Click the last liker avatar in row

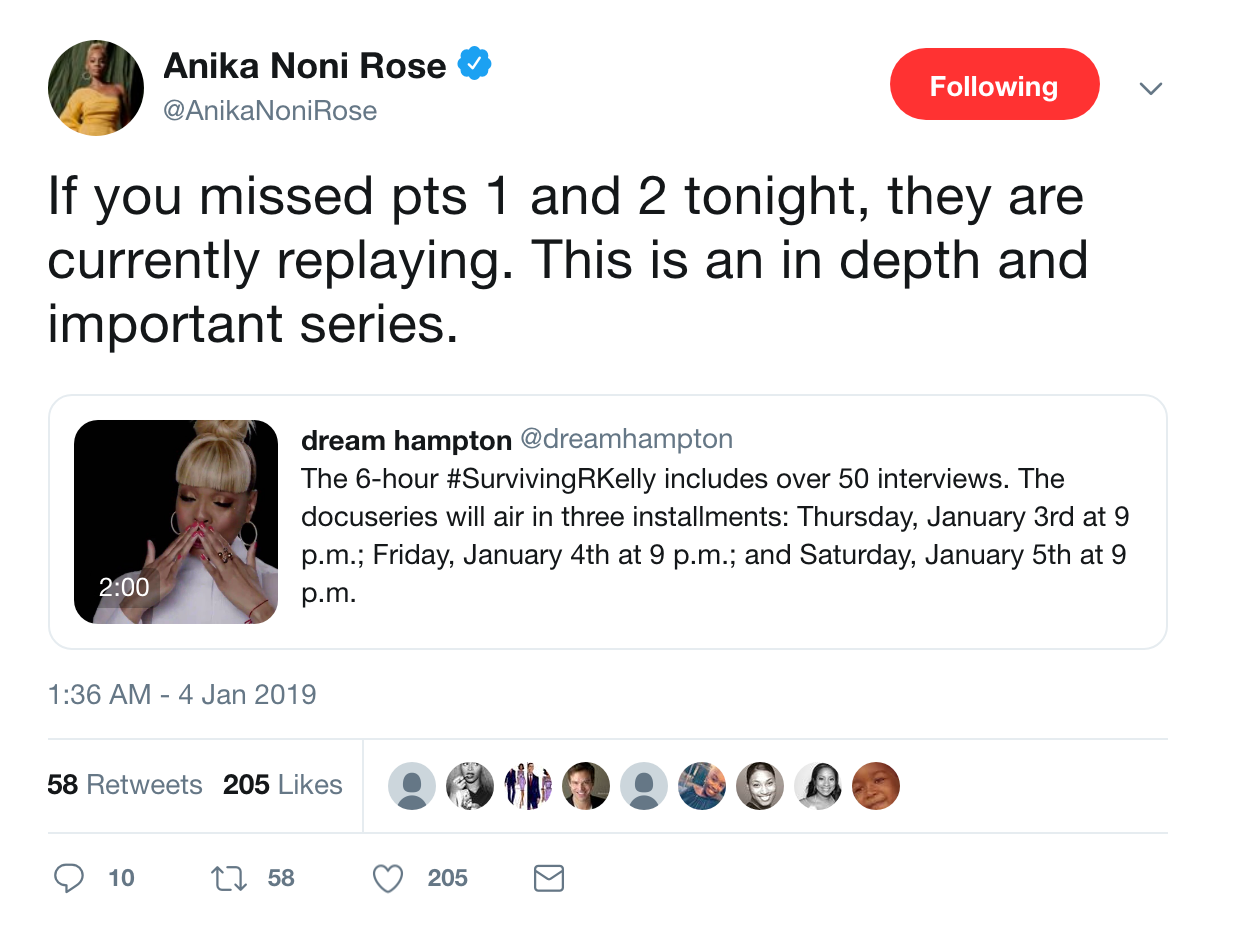pos(875,786)
